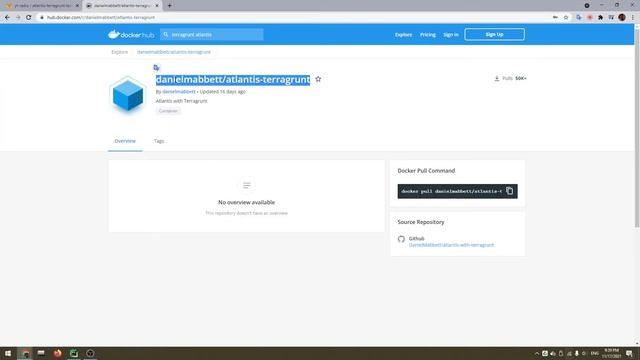Image resolution: width=640 pixels, height=360 pixels.
Task: Click the Chrome tab search icon
Action: pos(587,6)
